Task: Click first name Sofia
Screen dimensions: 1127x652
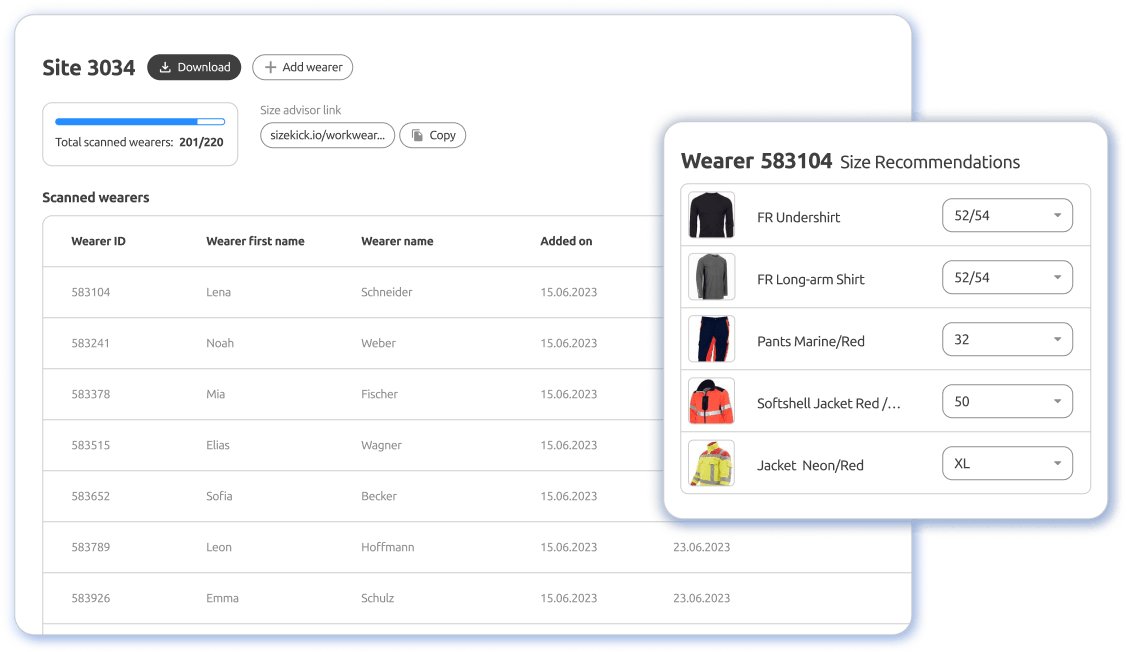Action: point(219,496)
